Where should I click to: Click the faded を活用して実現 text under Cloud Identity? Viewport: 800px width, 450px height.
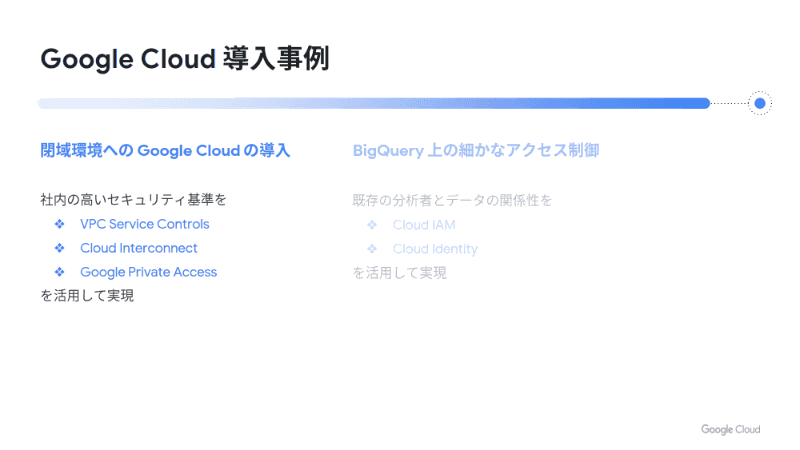click(399, 273)
